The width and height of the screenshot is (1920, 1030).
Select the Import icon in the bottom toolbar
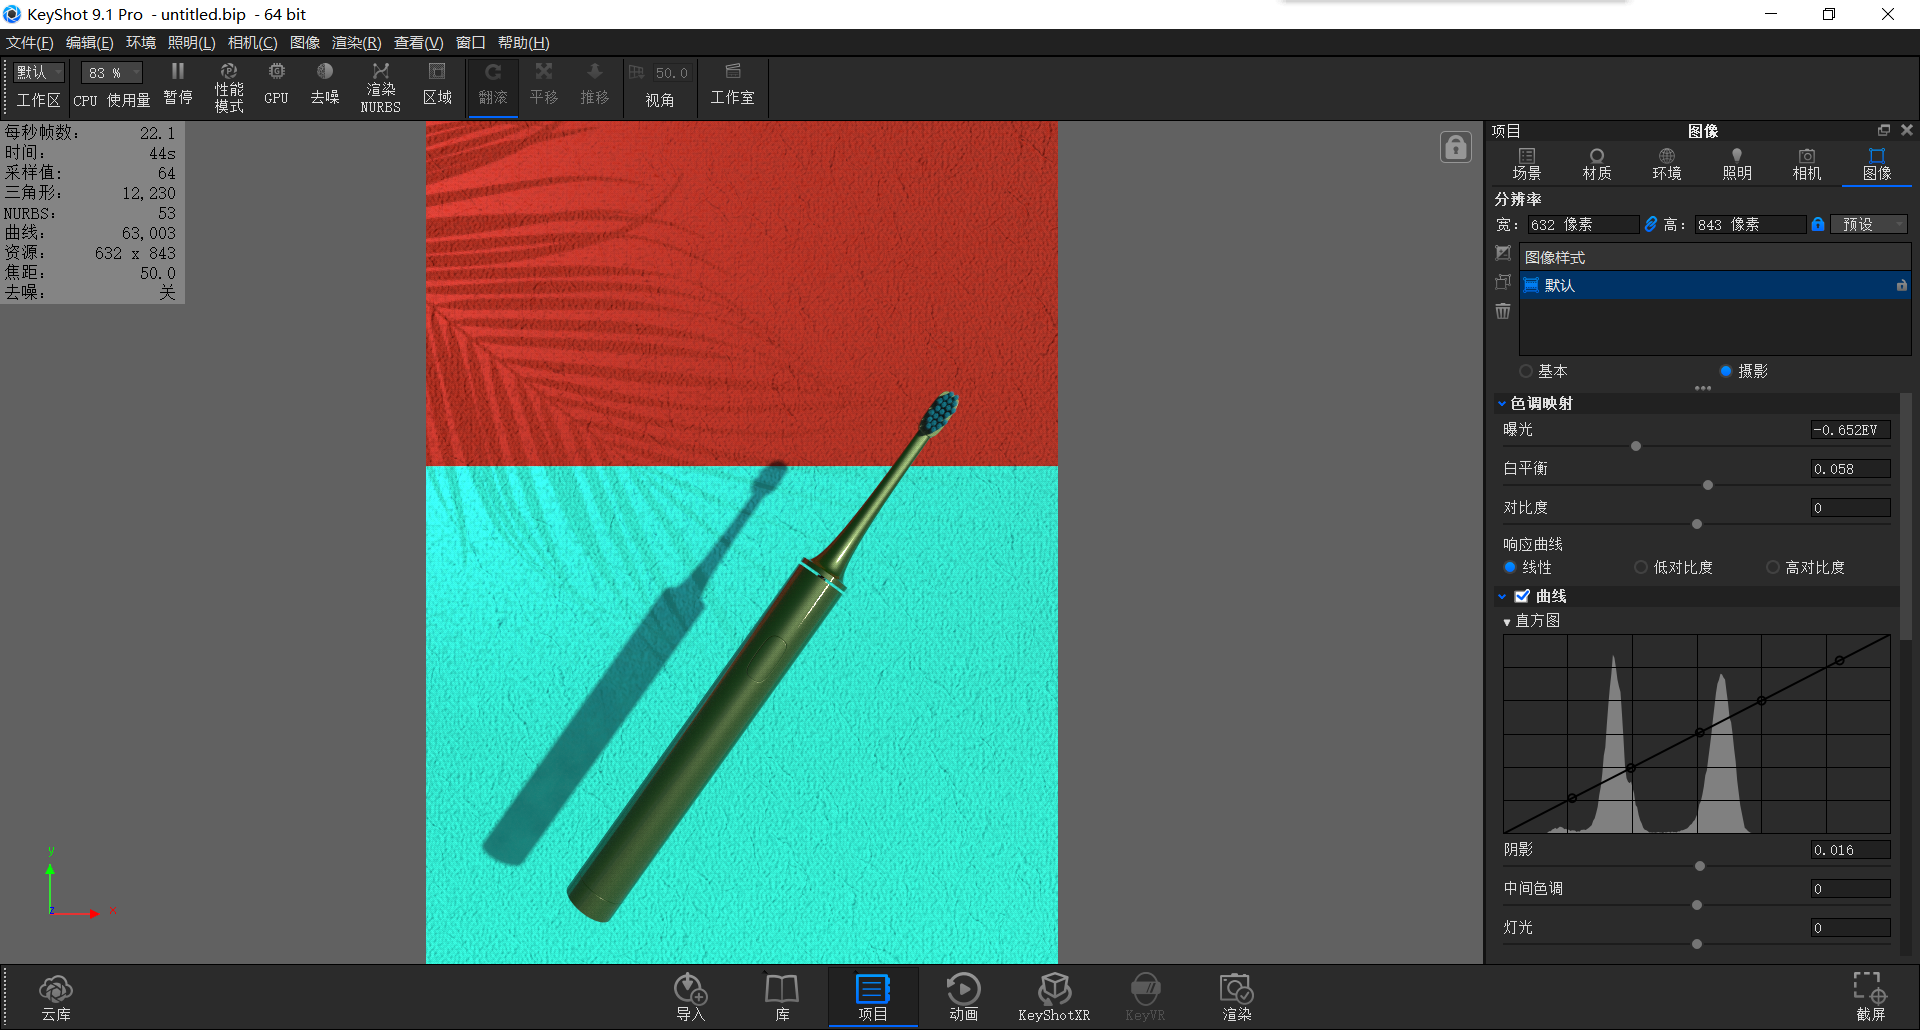point(690,996)
